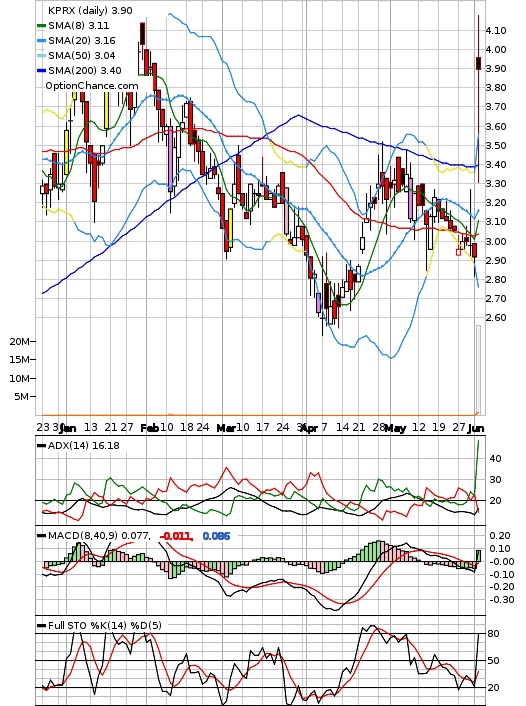The width and height of the screenshot is (526, 706).
Task: Click the ADX(14) 16.18 indicator label
Action: tap(84, 446)
